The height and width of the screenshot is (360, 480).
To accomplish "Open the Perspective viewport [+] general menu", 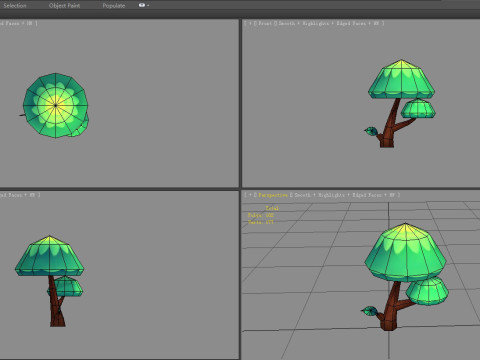I will 250,195.
